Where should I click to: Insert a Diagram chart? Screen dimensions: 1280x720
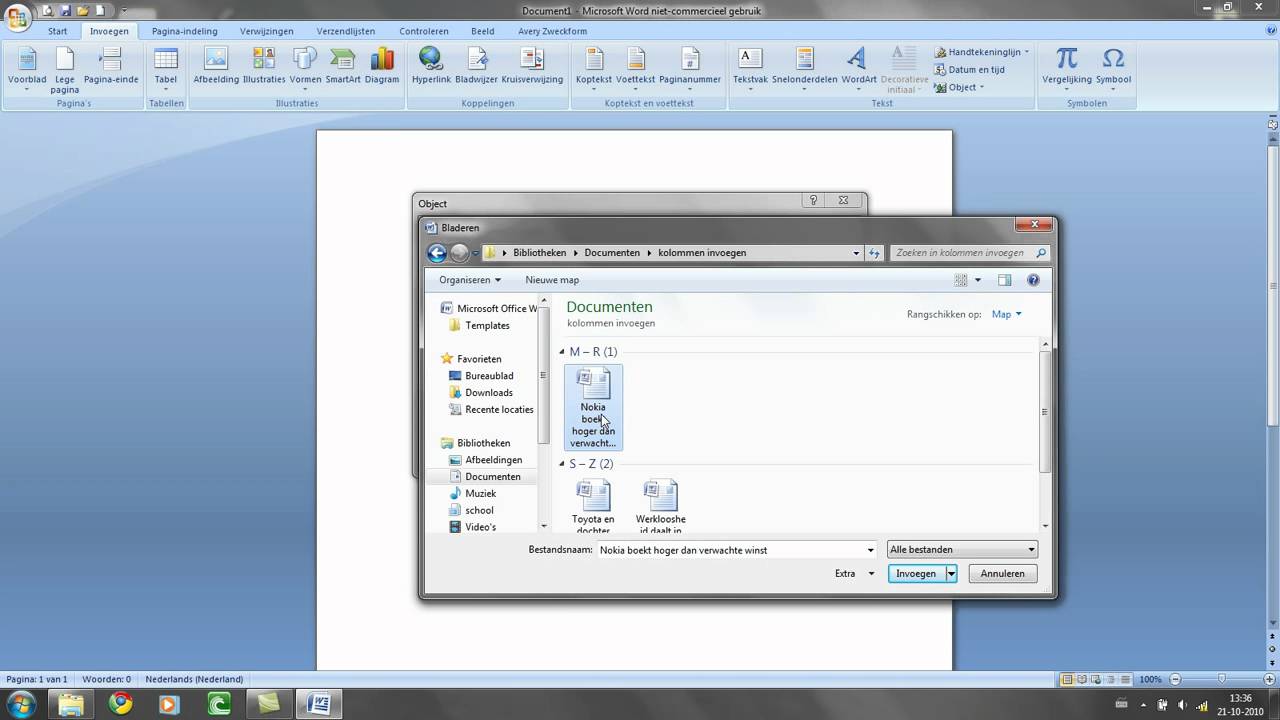click(x=382, y=65)
